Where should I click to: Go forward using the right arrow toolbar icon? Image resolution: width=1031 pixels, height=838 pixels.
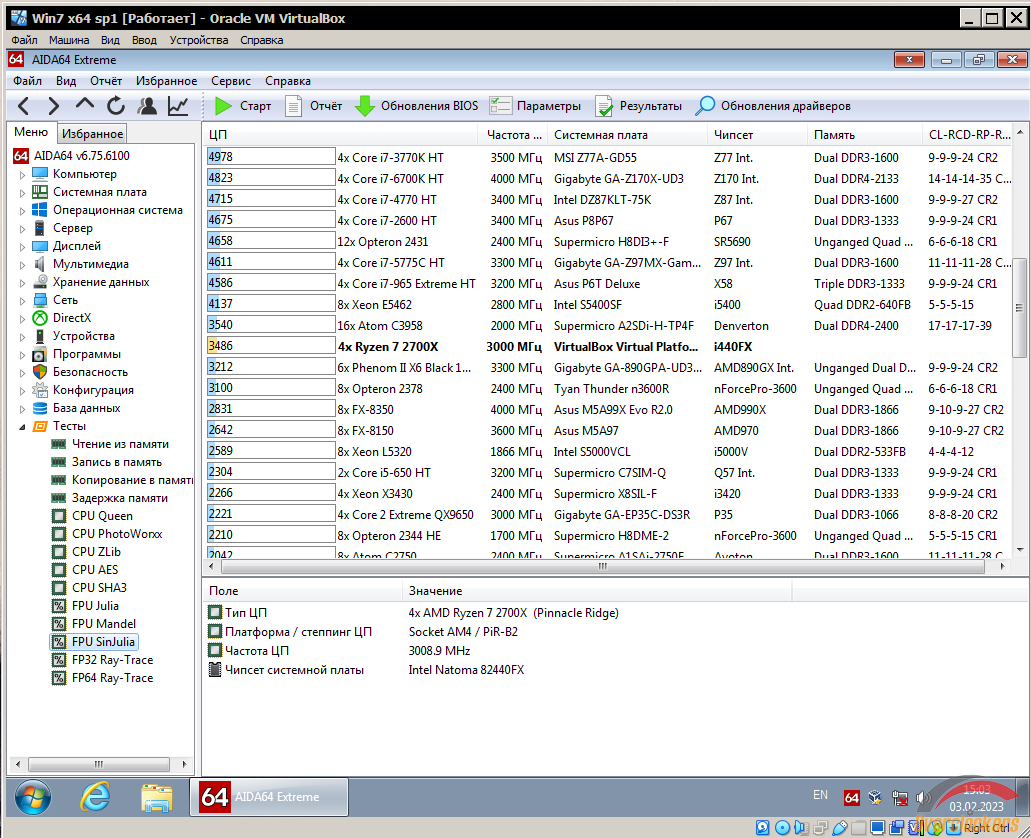[x=53, y=106]
